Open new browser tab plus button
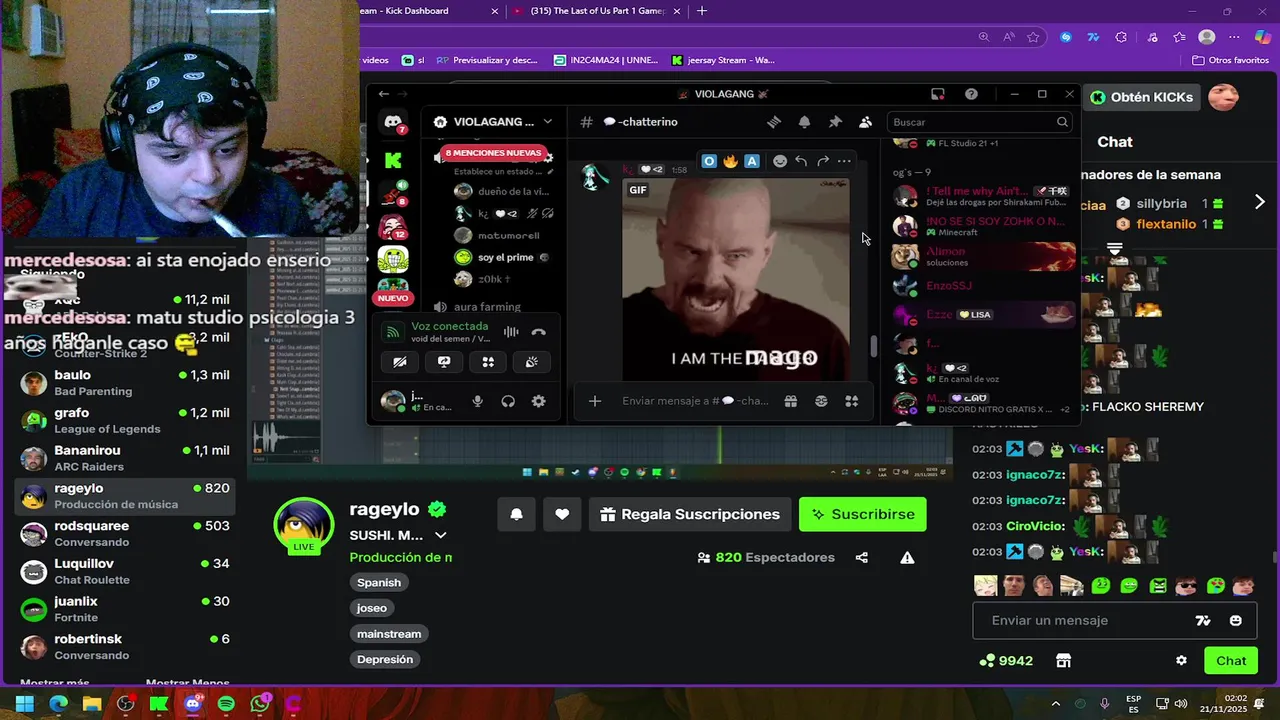The image size is (1280, 720). [x=702, y=11]
